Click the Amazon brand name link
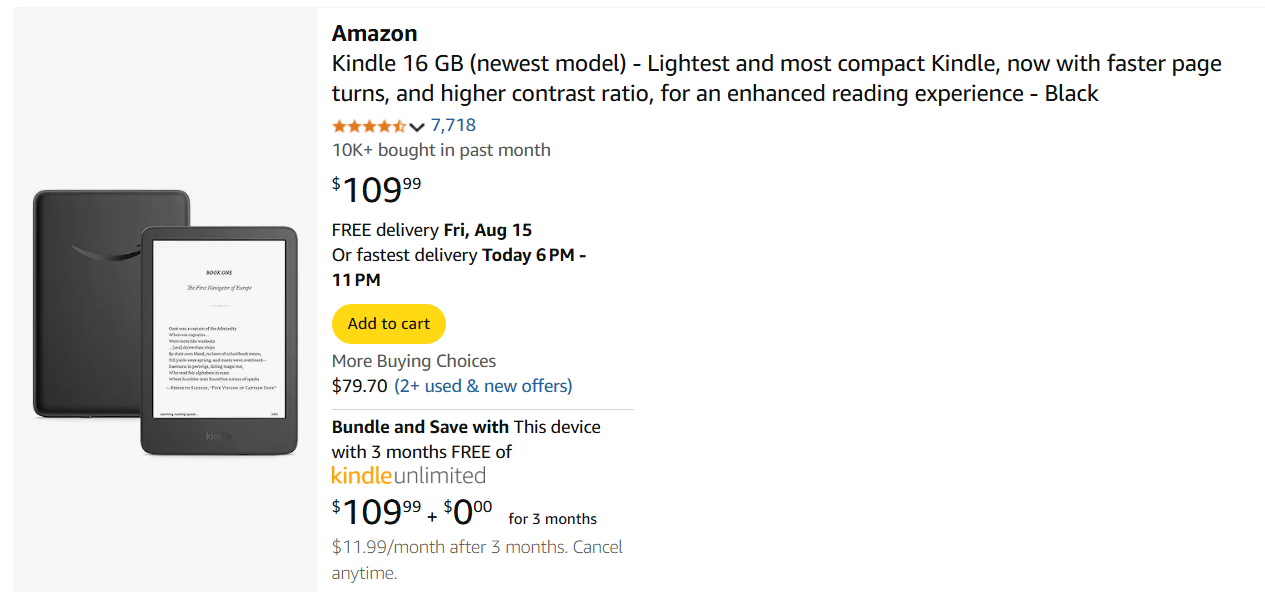This screenshot has height=592, width=1265. 374,32
